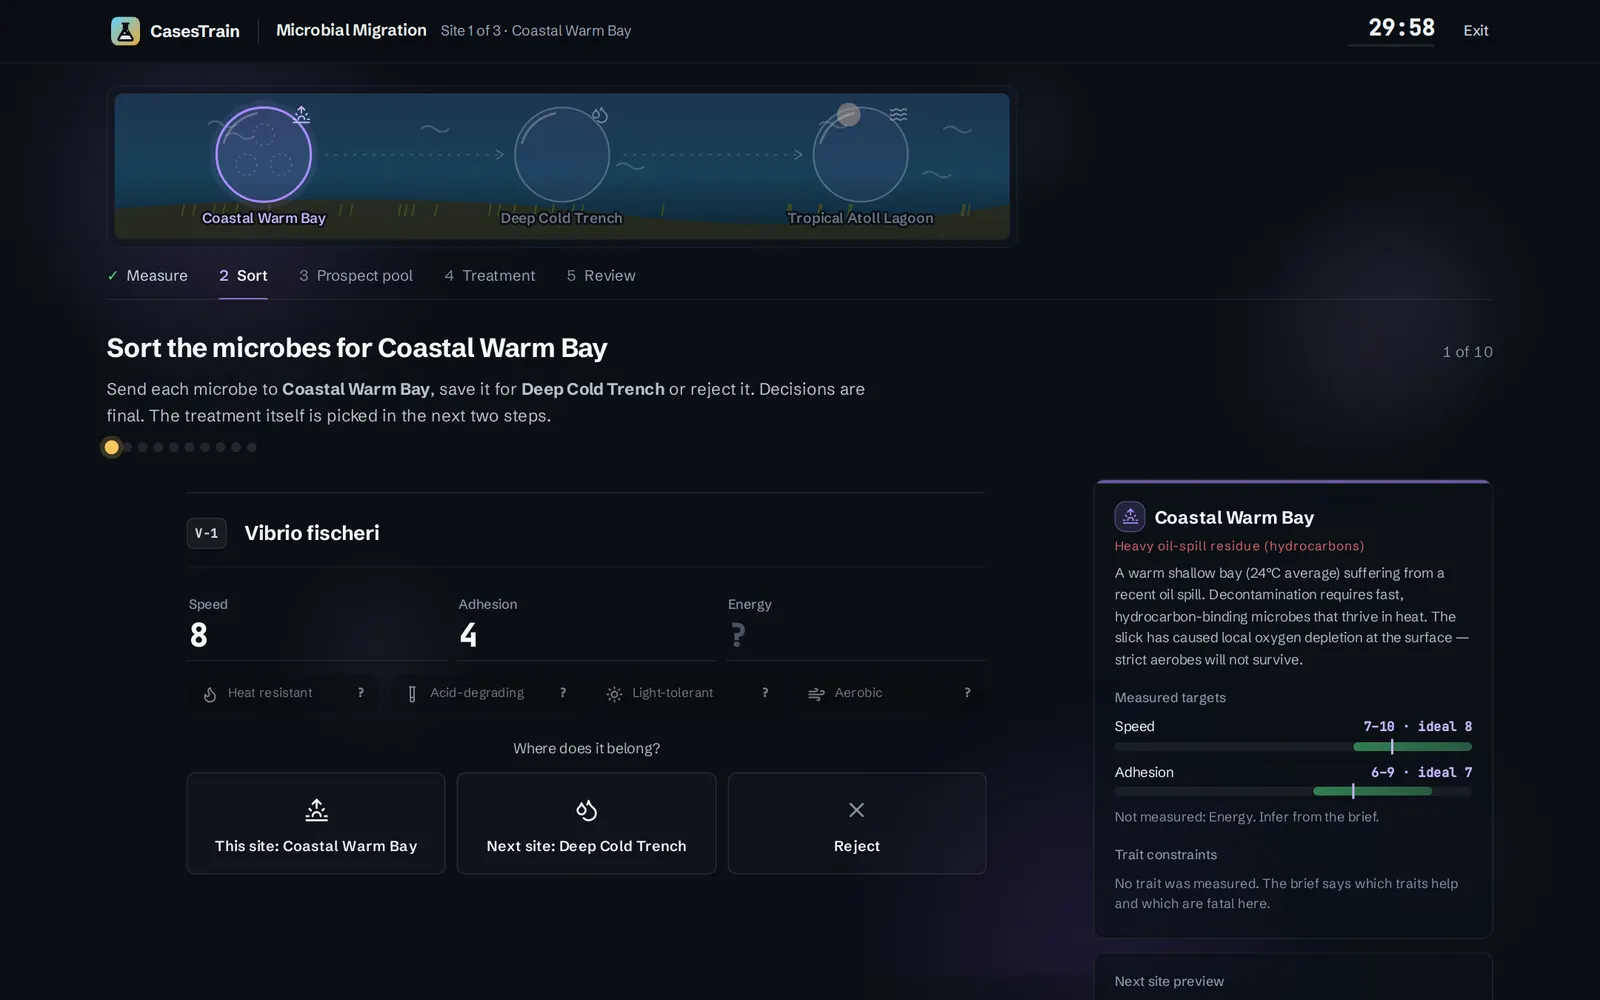
Task: Click the 29:58 countdown timer
Action: tap(1401, 28)
